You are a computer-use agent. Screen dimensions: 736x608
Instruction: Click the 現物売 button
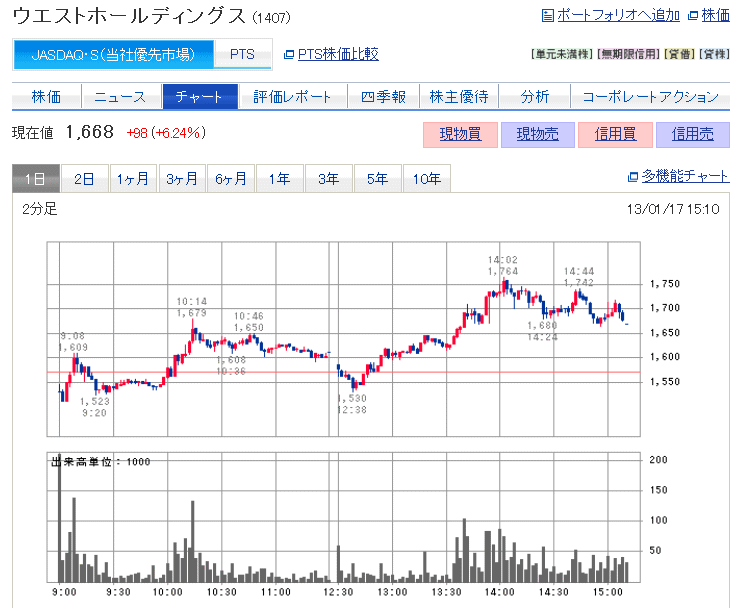pos(538,135)
